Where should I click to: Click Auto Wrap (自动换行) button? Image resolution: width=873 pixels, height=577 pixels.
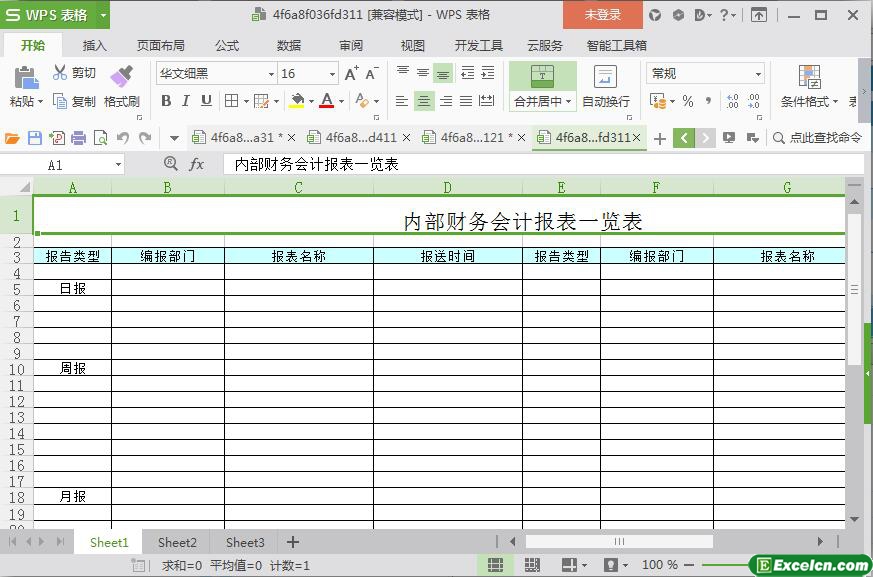[x=606, y=86]
